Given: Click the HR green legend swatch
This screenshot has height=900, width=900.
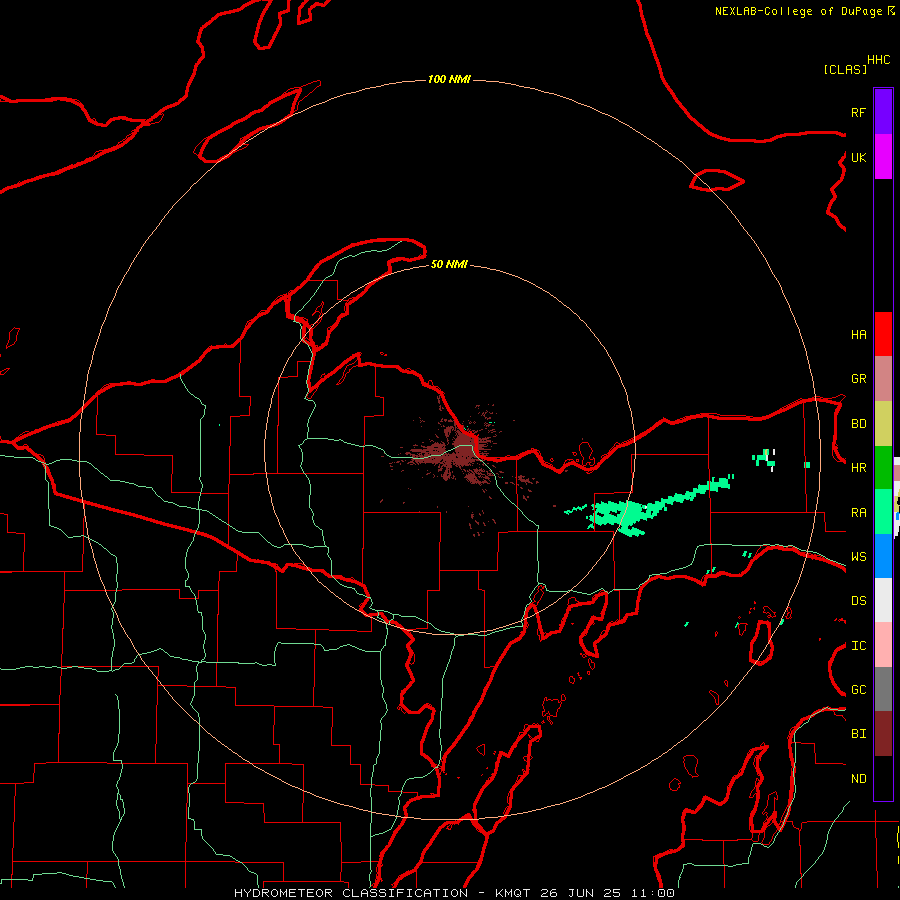Looking at the screenshot, I should tap(883, 468).
